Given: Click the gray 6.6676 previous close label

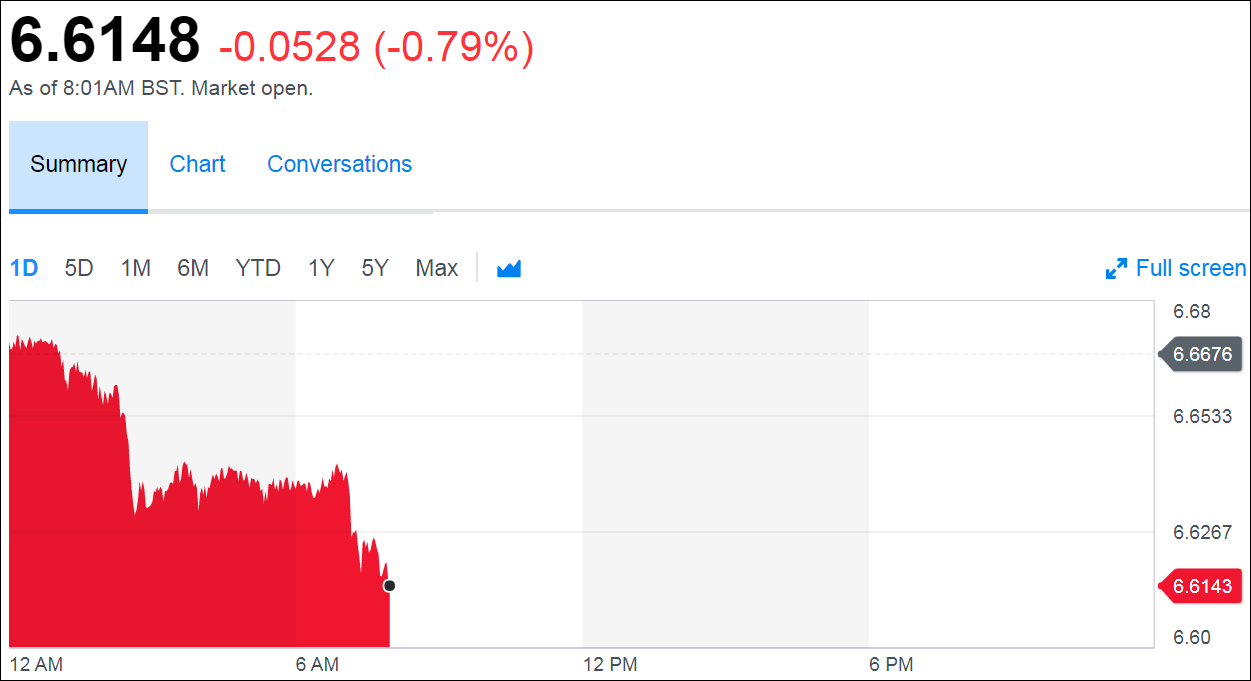Looking at the screenshot, I should tap(1204, 354).
